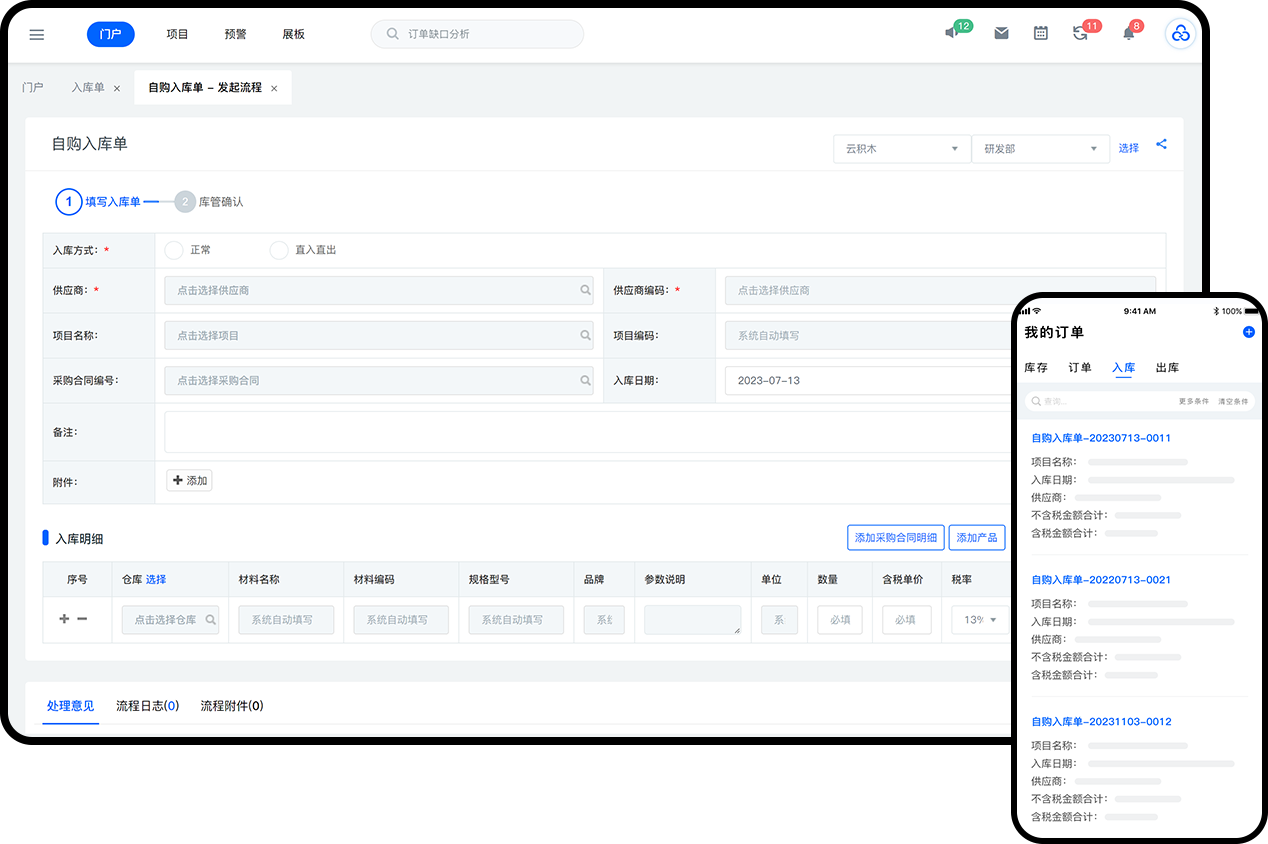Screen dimensions: 1268x844
Task: Click the speaker announcements icon
Action: pos(952,33)
